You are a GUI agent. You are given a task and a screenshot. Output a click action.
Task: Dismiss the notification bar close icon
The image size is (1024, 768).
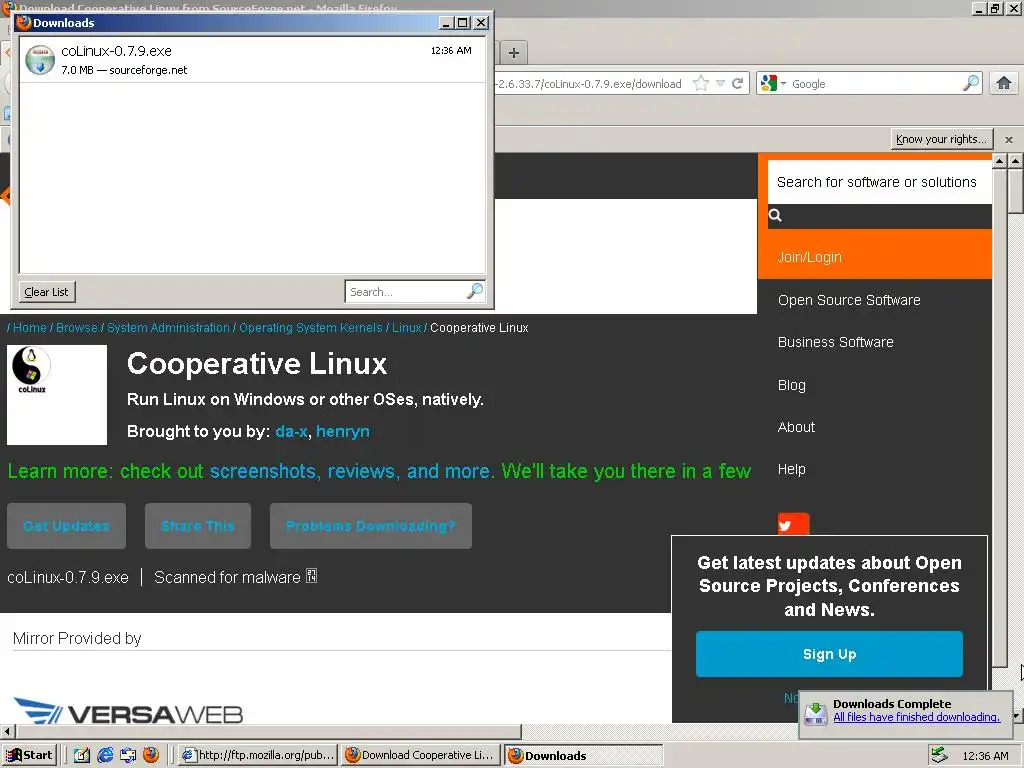pyautogui.click(x=1009, y=140)
